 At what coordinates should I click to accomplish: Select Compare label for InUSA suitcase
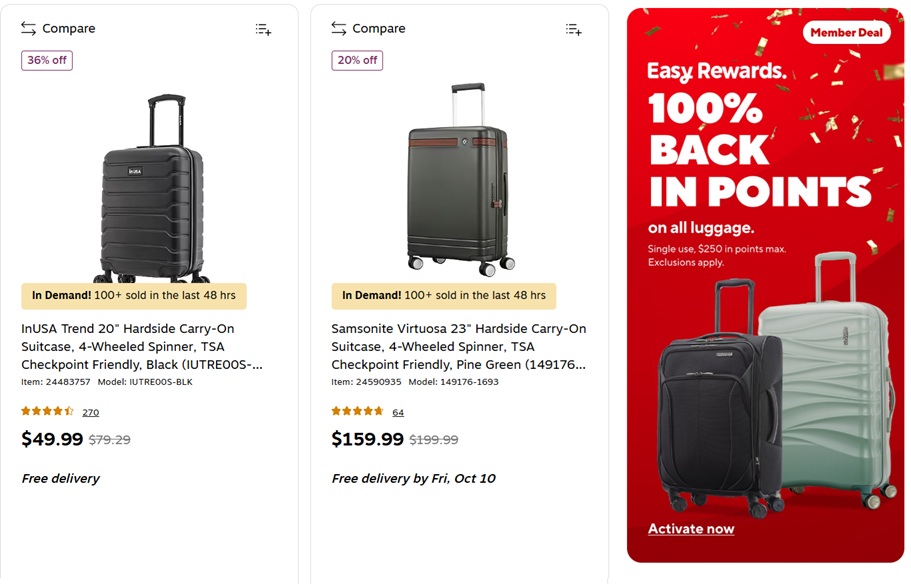(x=69, y=29)
